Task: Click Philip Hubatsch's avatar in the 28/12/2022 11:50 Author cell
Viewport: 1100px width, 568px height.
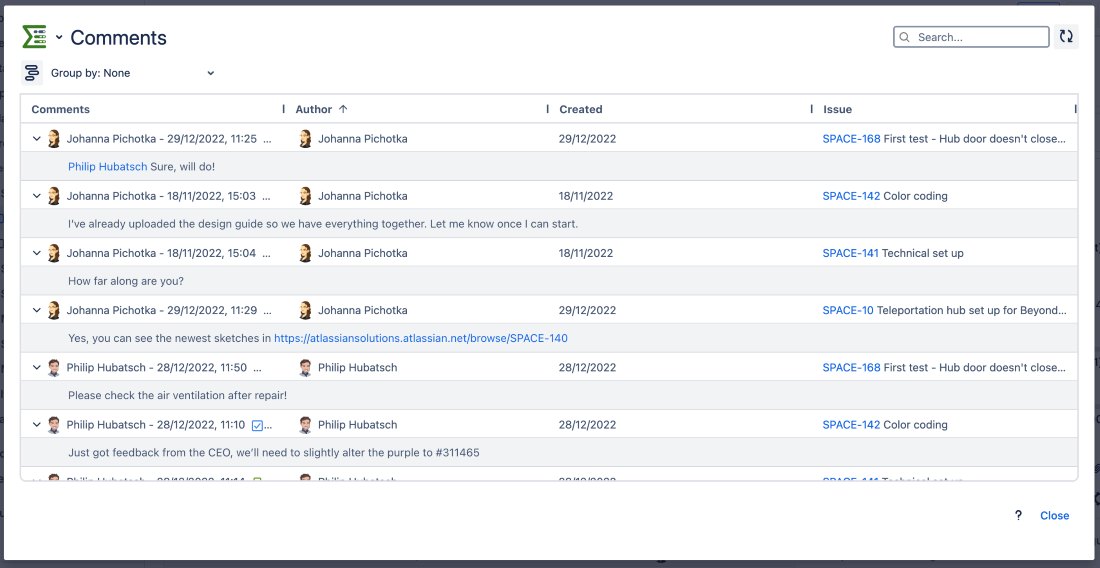Action: tap(305, 368)
